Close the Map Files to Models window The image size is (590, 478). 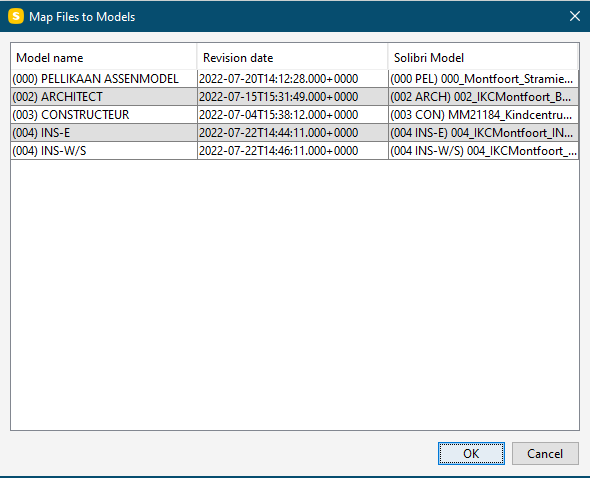point(575,16)
